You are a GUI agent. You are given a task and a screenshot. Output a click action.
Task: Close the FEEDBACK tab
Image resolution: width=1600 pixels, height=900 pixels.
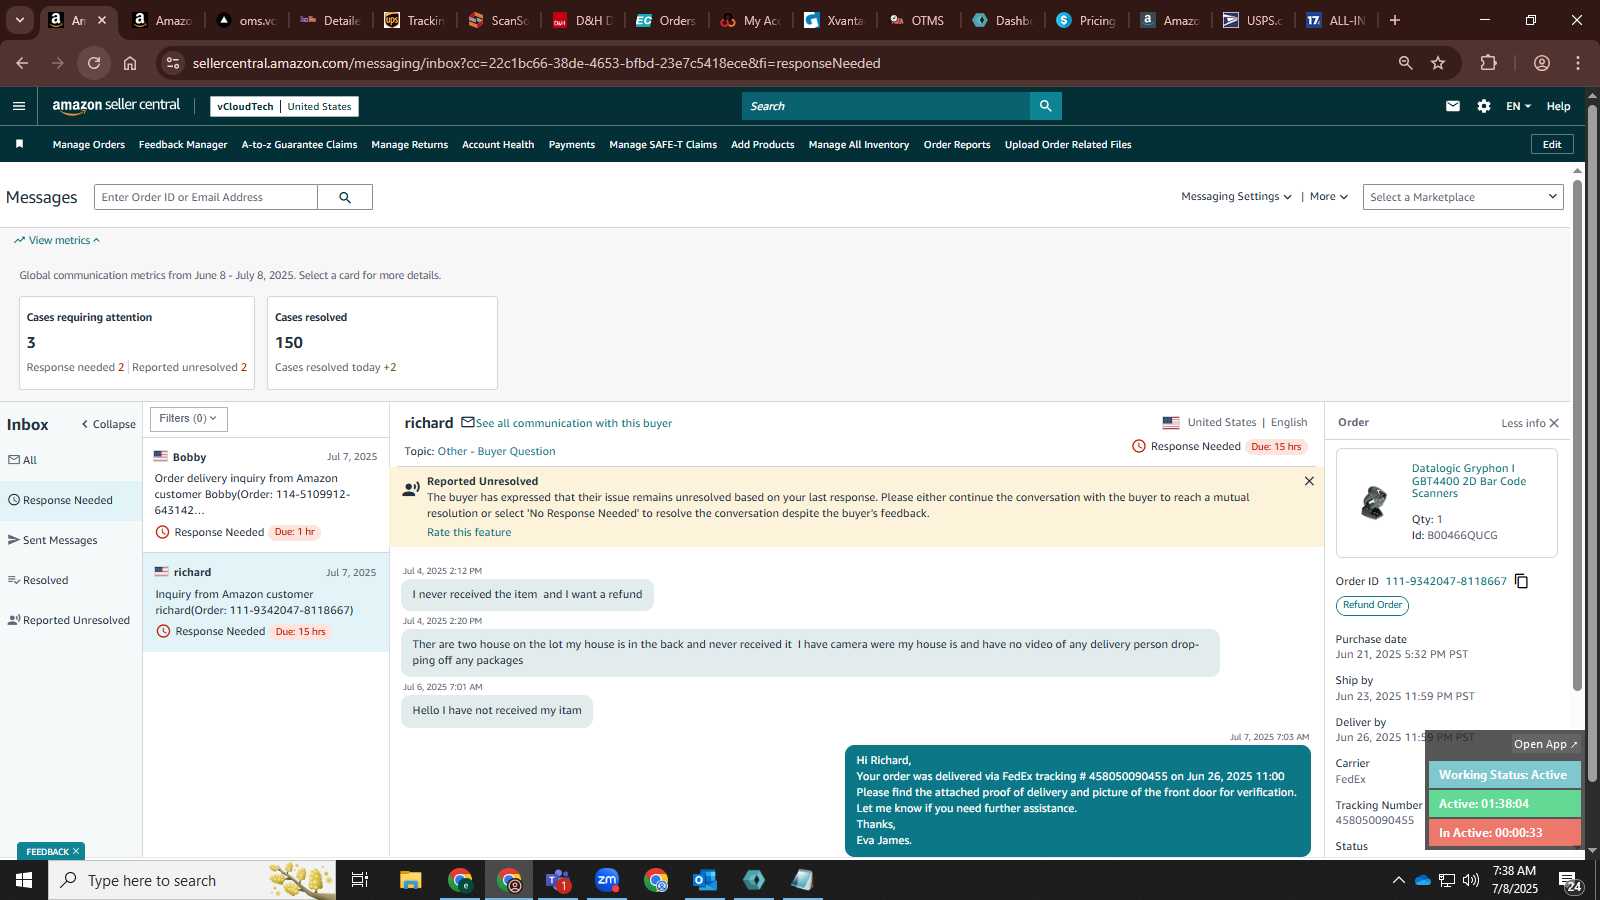(x=76, y=852)
